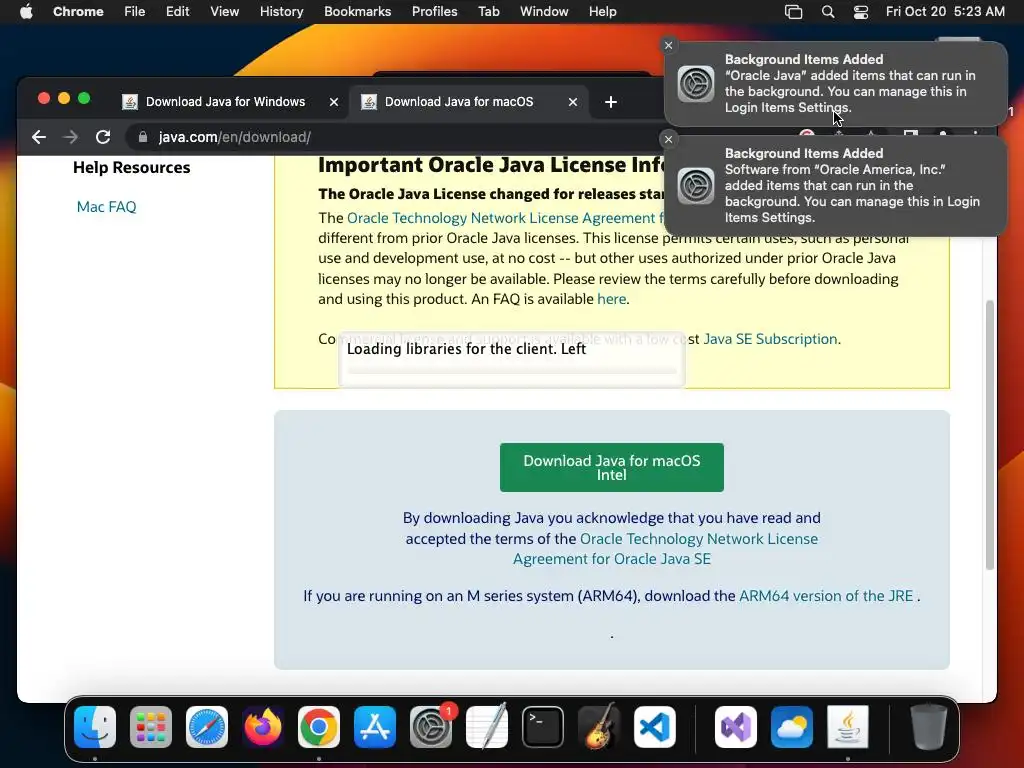Screen dimensions: 1024x768
Task: Open the Trash from the Dock
Action: click(929, 727)
